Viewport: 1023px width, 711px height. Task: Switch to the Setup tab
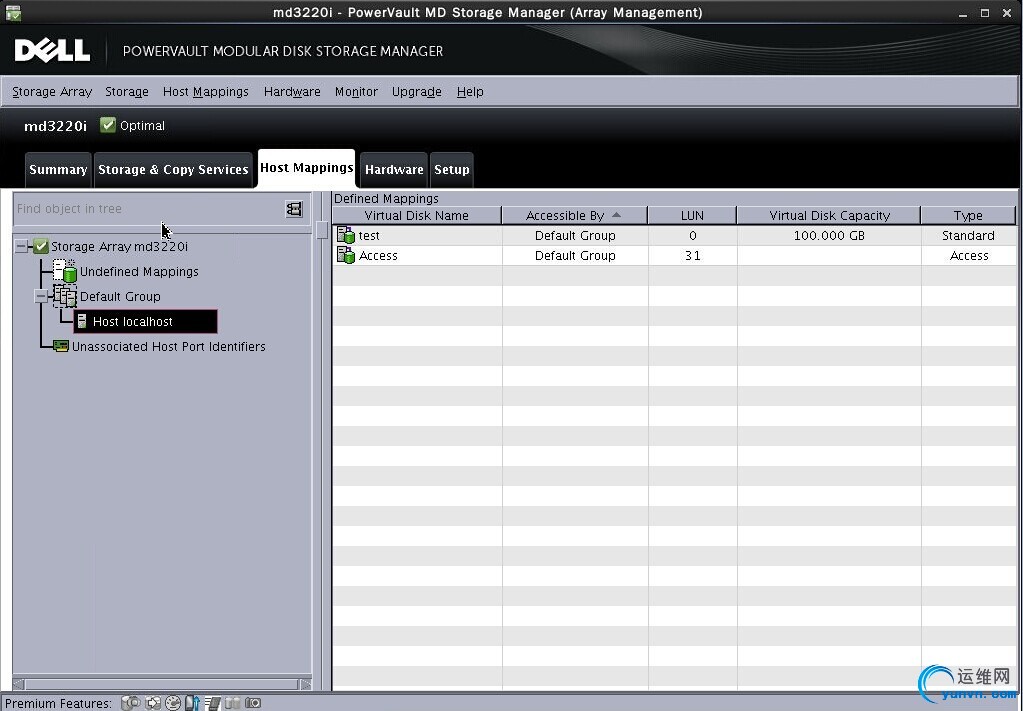click(x=451, y=170)
